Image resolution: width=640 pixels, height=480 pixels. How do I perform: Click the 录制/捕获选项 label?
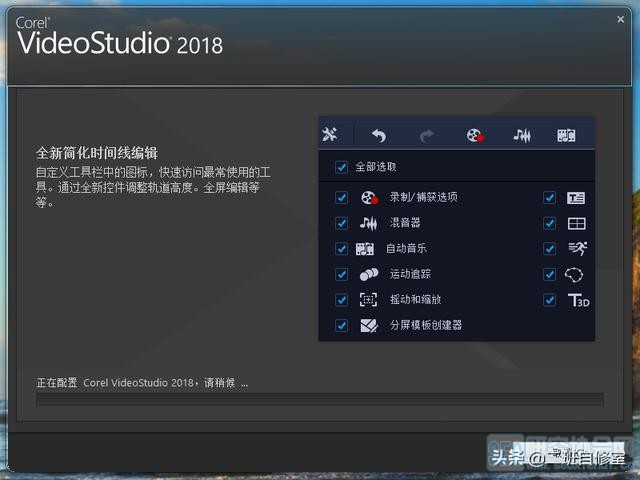click(x=424, y=198)
